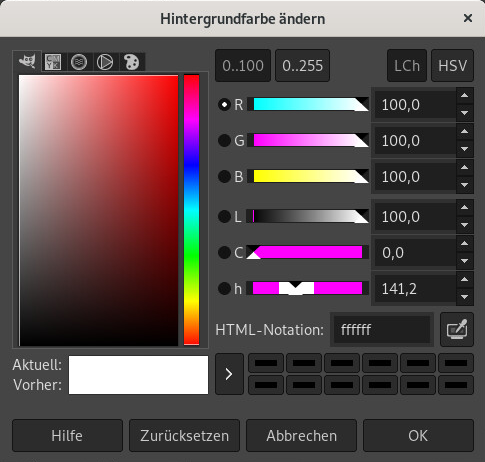The image size is (485, 462).
Task: Open the Palette selector tab
Action: pyautogui.click(x=131, y=62)
